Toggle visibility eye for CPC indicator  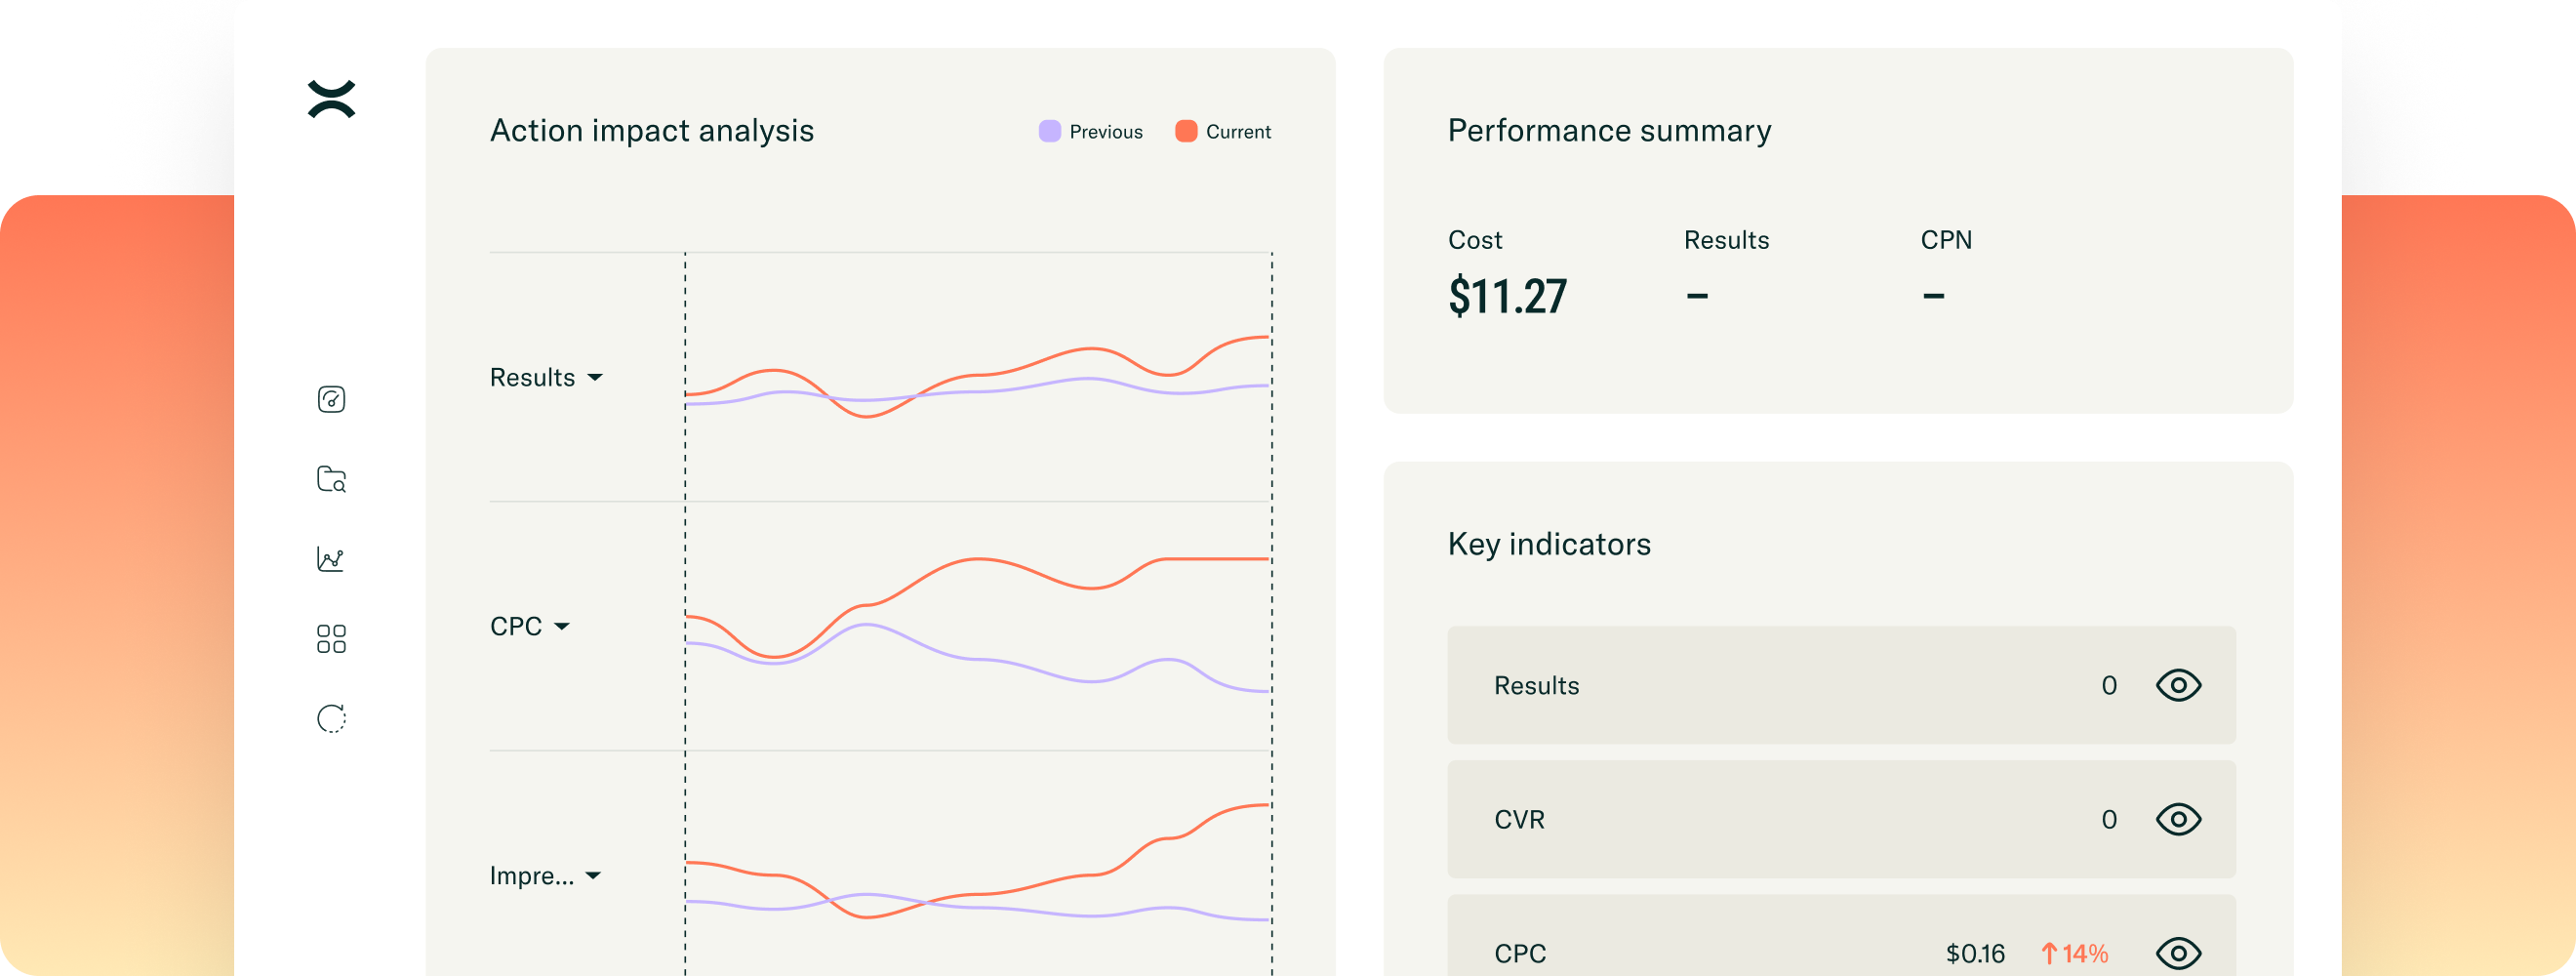pos(2178,953)
